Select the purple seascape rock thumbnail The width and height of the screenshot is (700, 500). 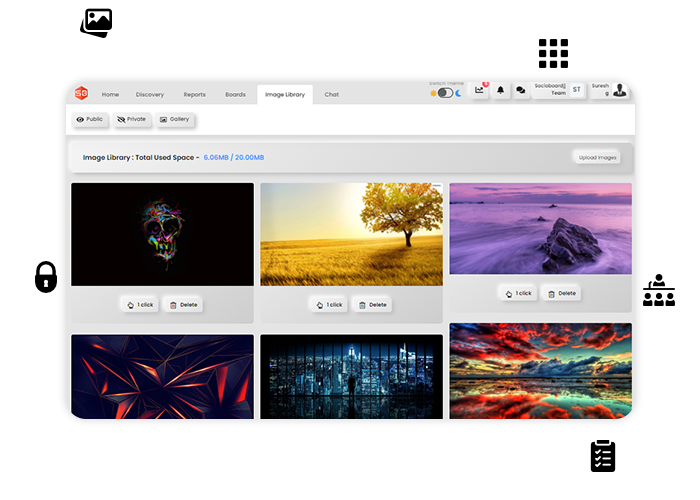click(x=540, y=228)
